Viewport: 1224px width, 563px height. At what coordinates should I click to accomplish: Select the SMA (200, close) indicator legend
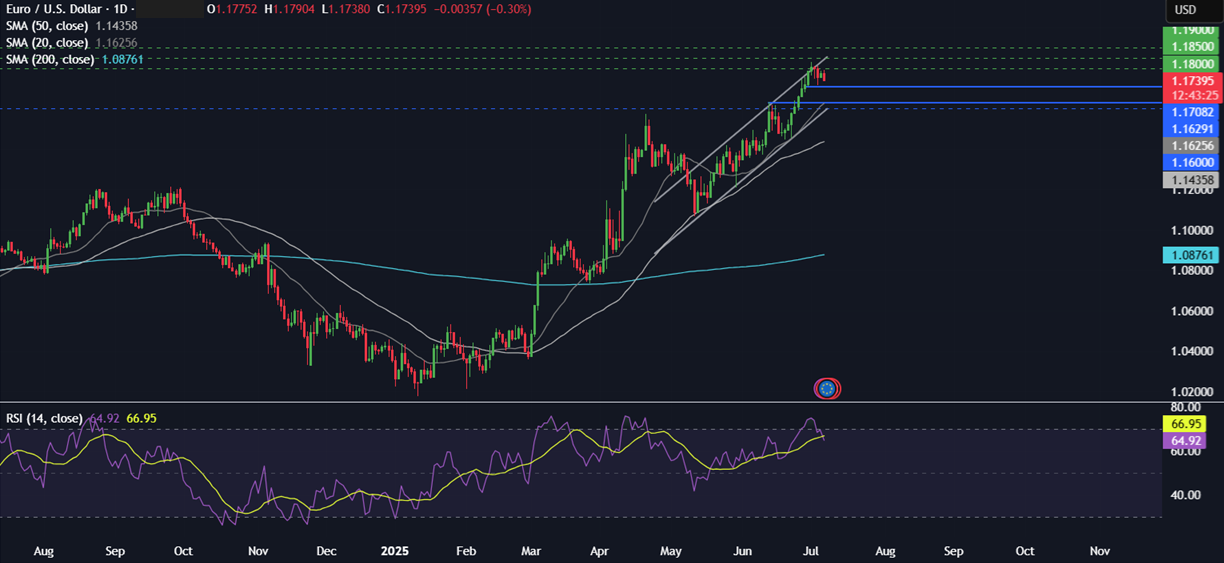[52, 60]
